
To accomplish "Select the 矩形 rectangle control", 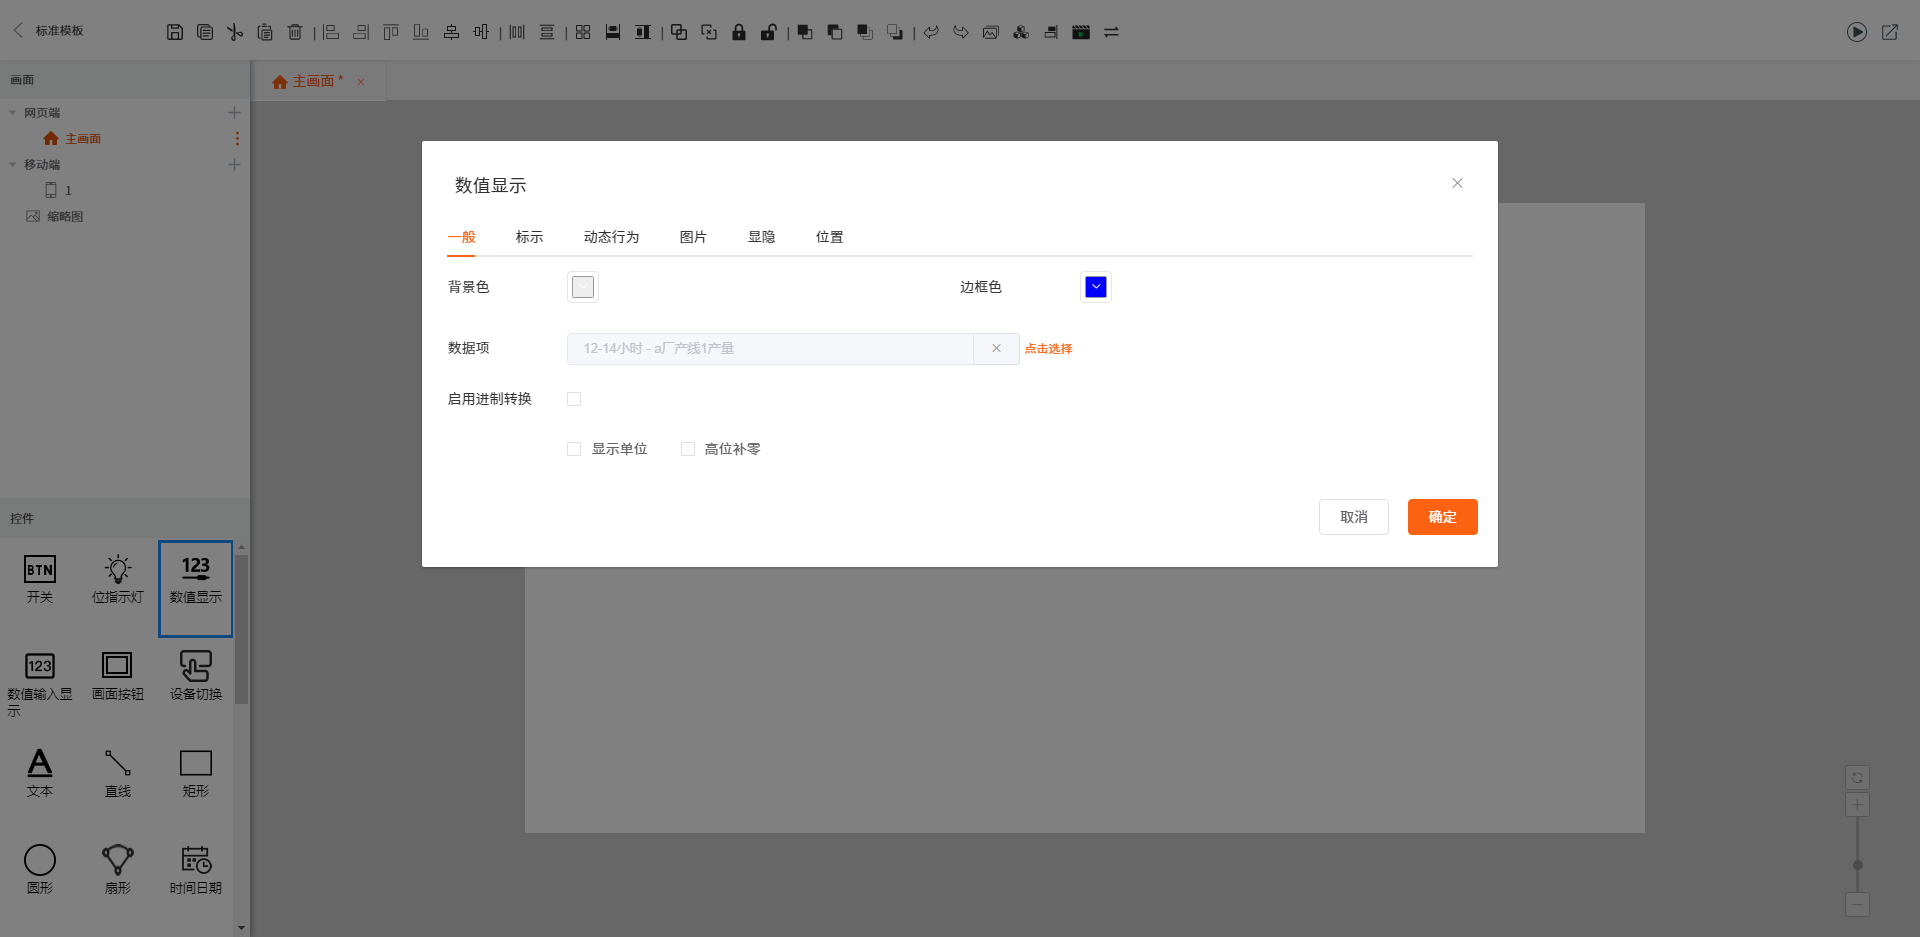I will pos(196,773).
